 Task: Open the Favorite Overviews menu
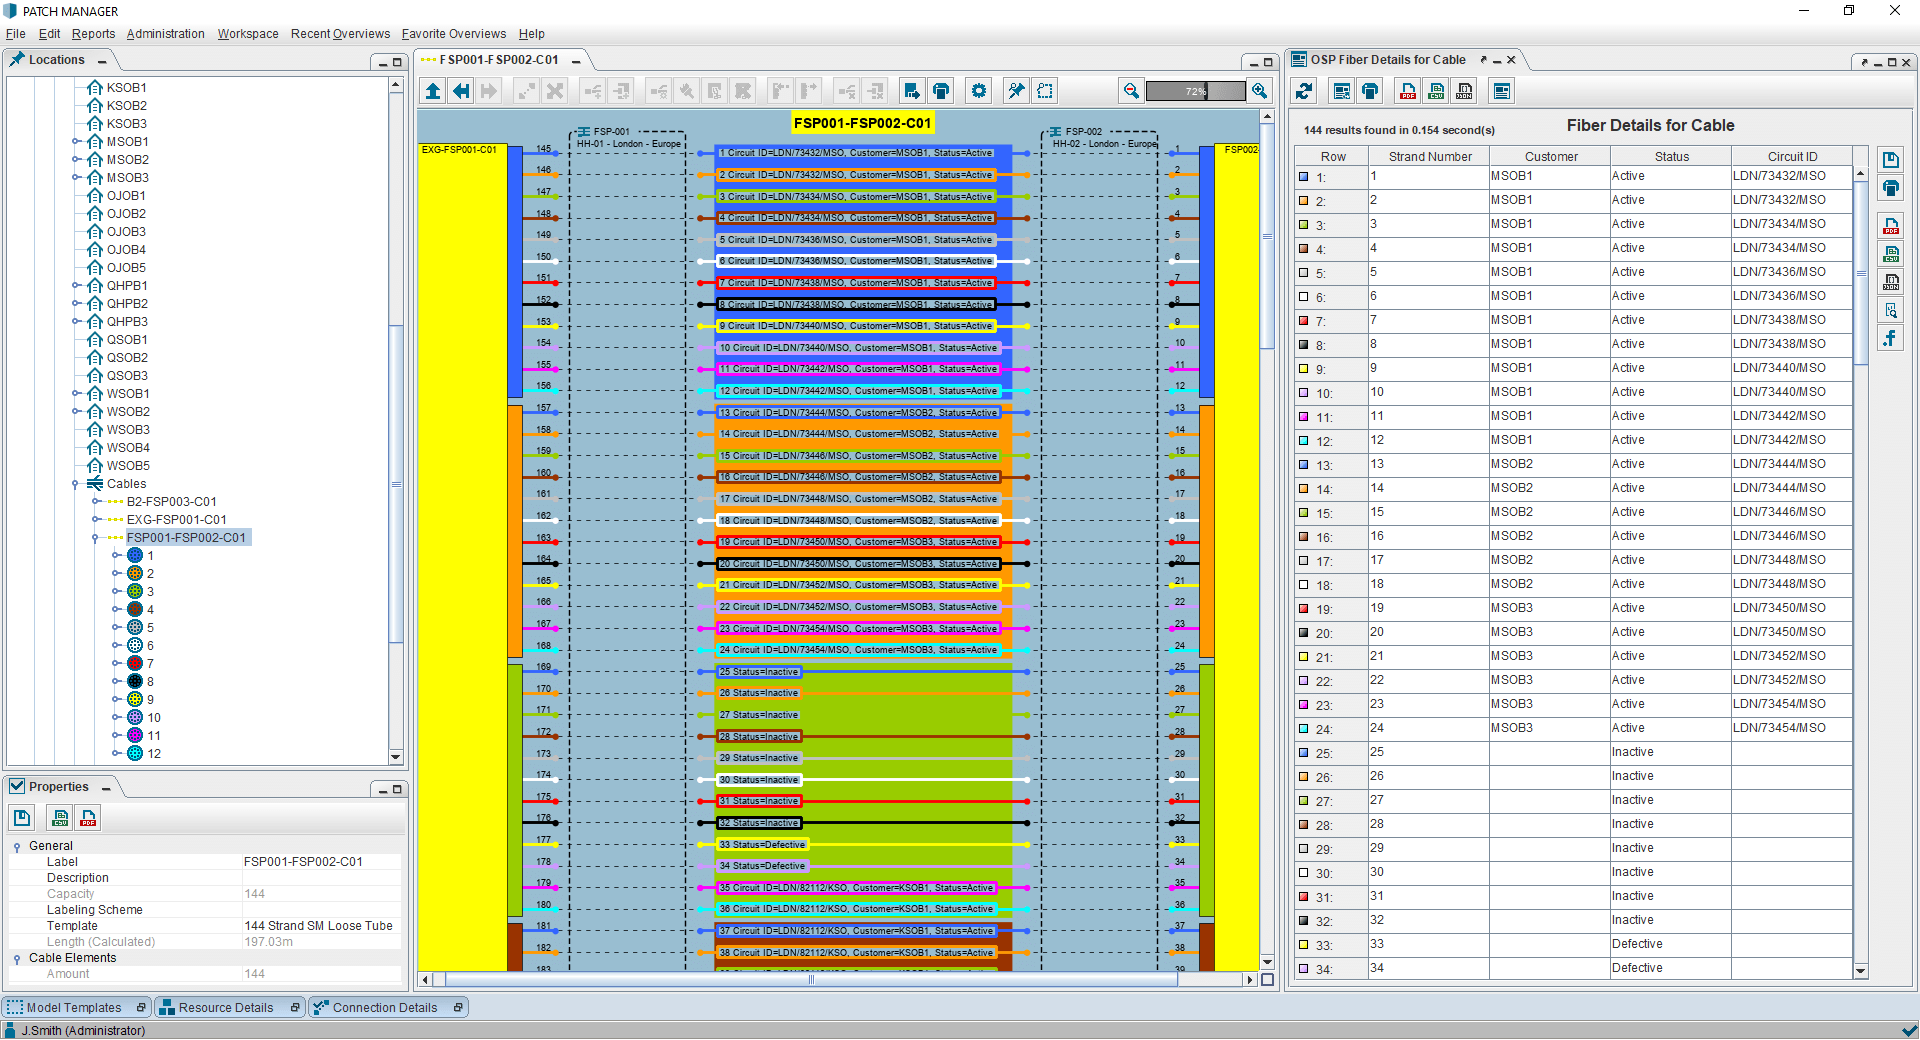(x=454, y=34)
